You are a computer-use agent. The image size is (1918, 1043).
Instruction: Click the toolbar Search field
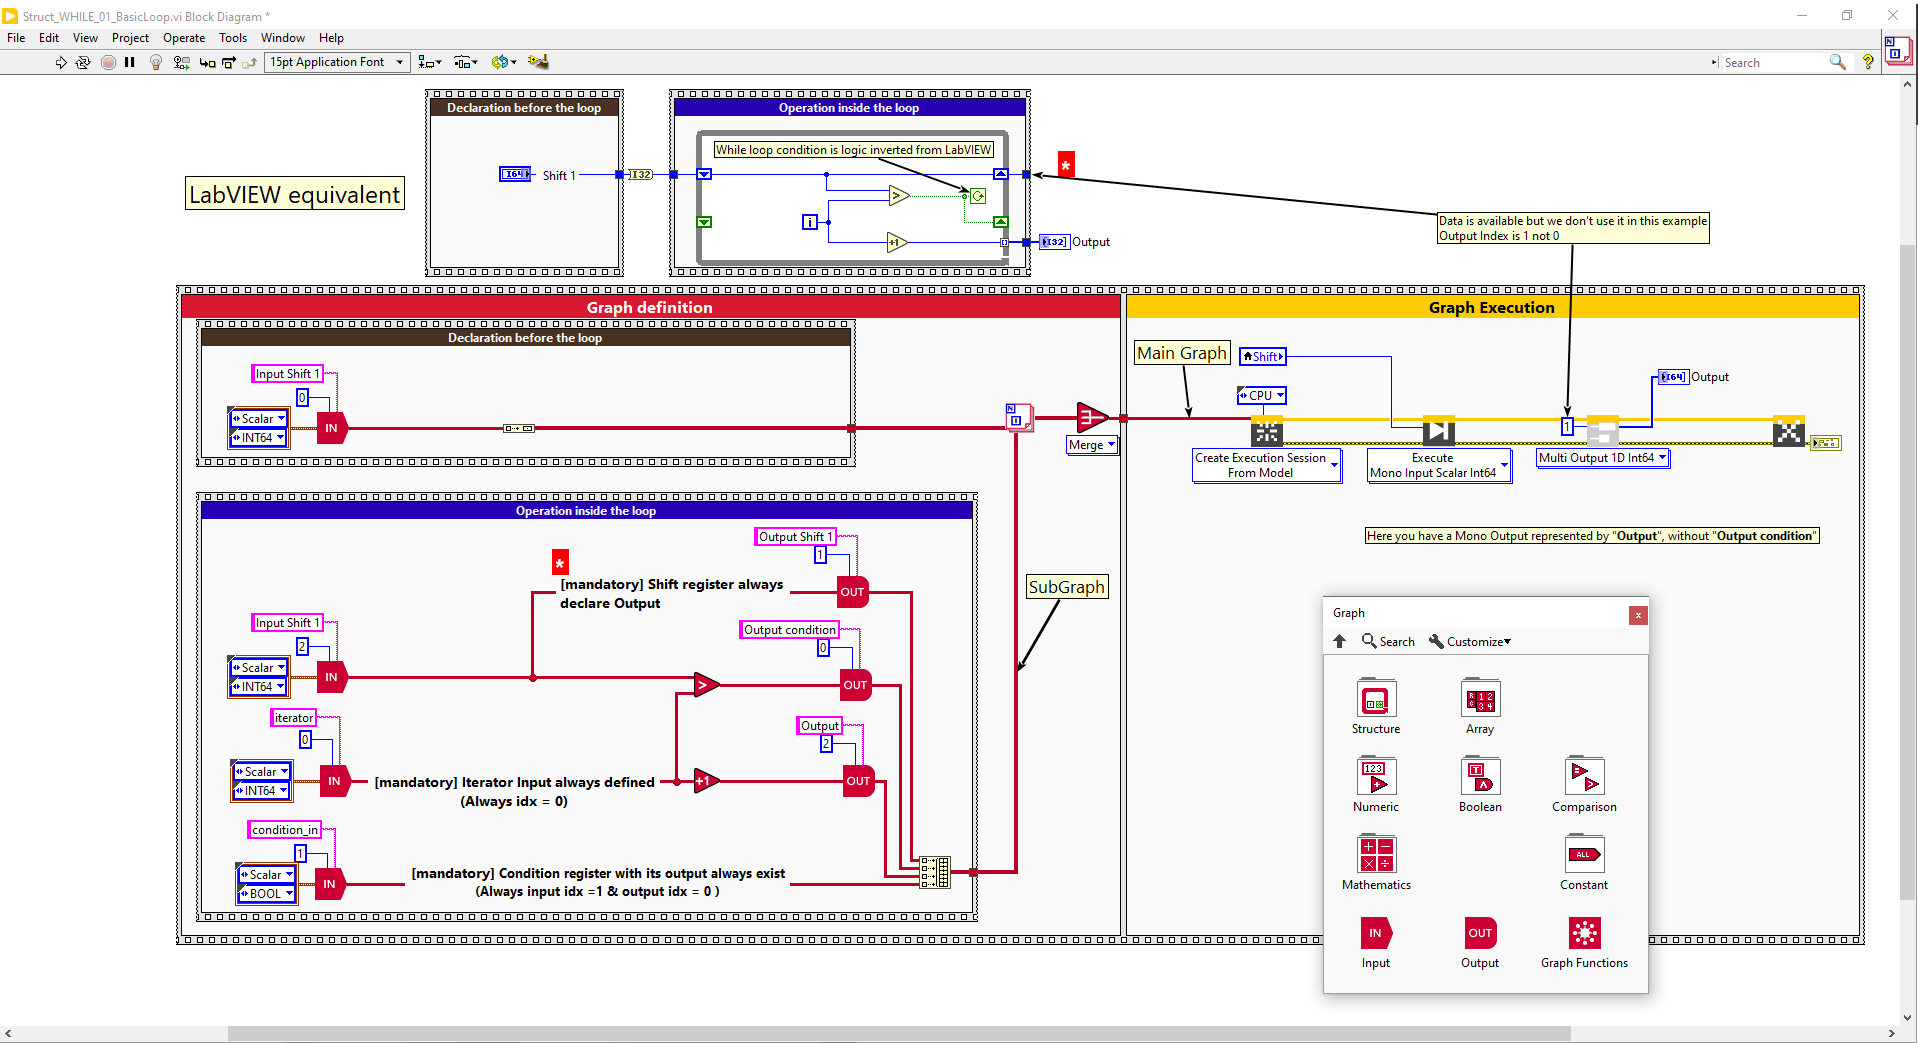(x=1775, y=62)
